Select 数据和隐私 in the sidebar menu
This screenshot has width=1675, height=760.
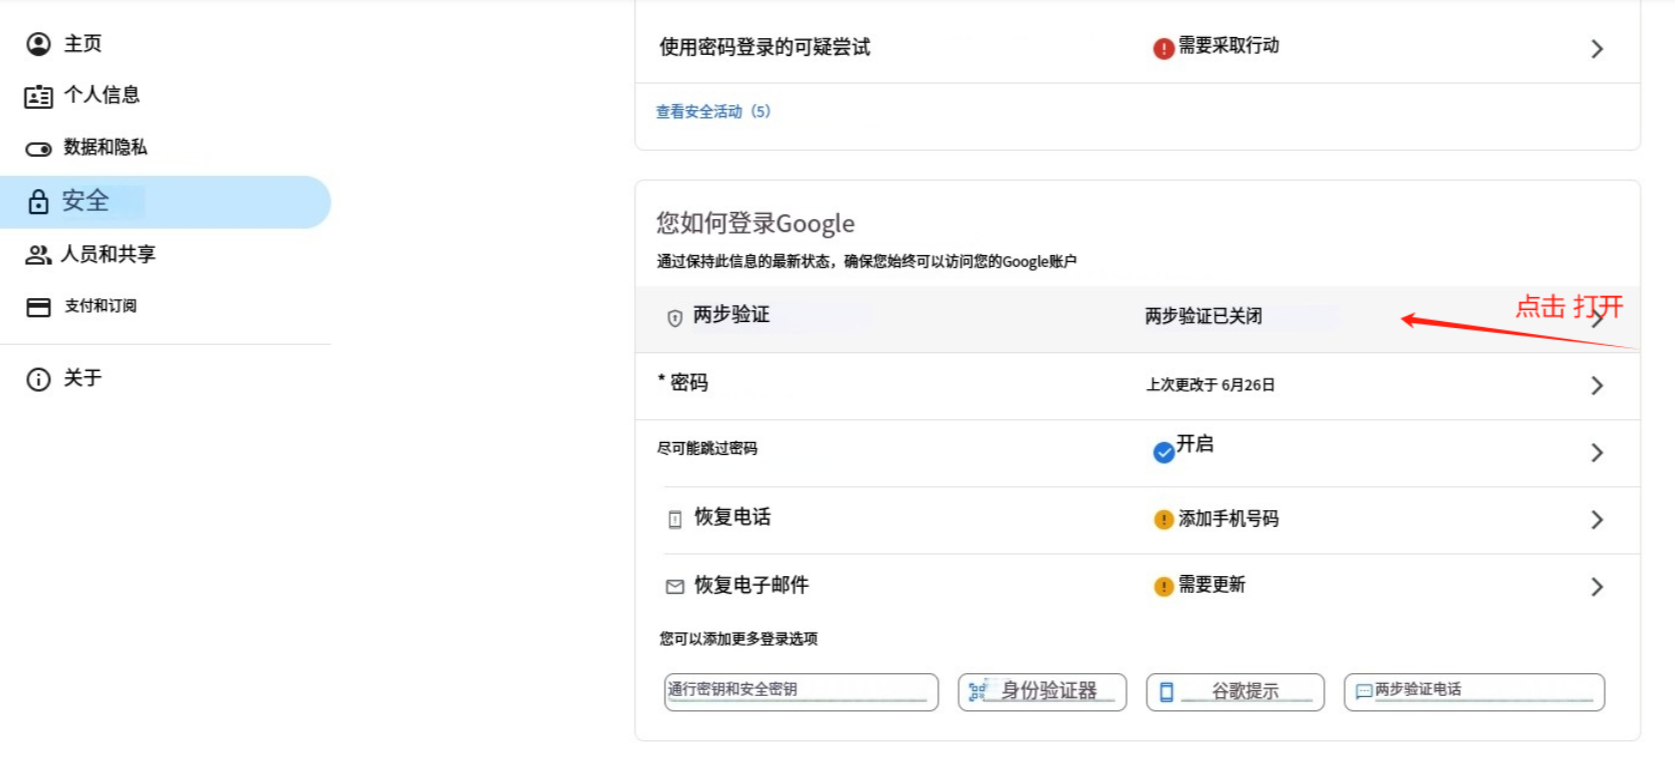coord(105,148)
